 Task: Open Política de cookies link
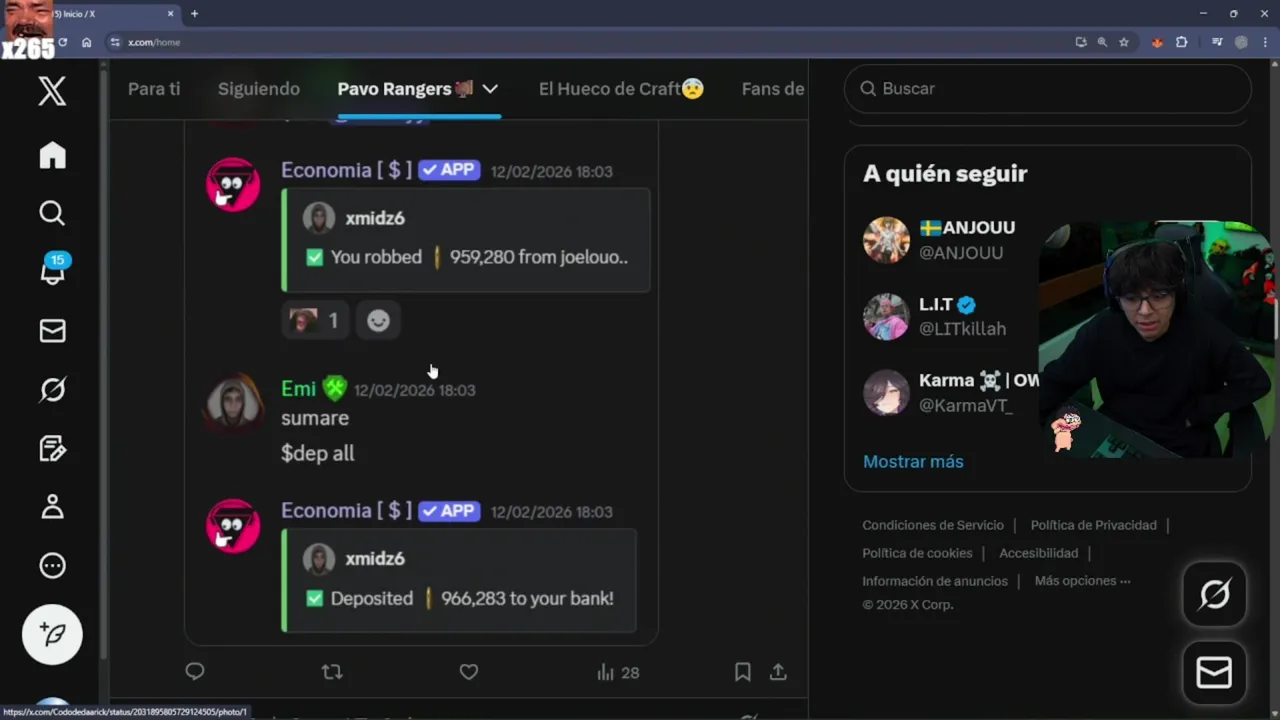[917, 553]
